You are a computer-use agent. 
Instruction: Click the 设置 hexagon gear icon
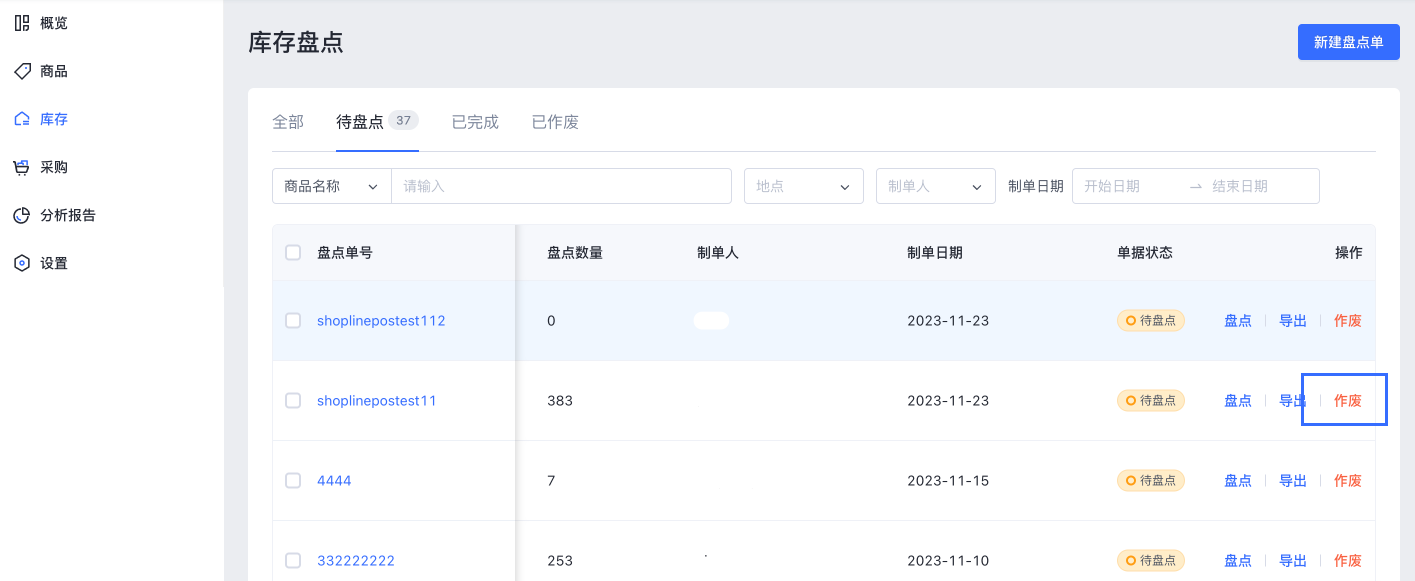[22, 263]
